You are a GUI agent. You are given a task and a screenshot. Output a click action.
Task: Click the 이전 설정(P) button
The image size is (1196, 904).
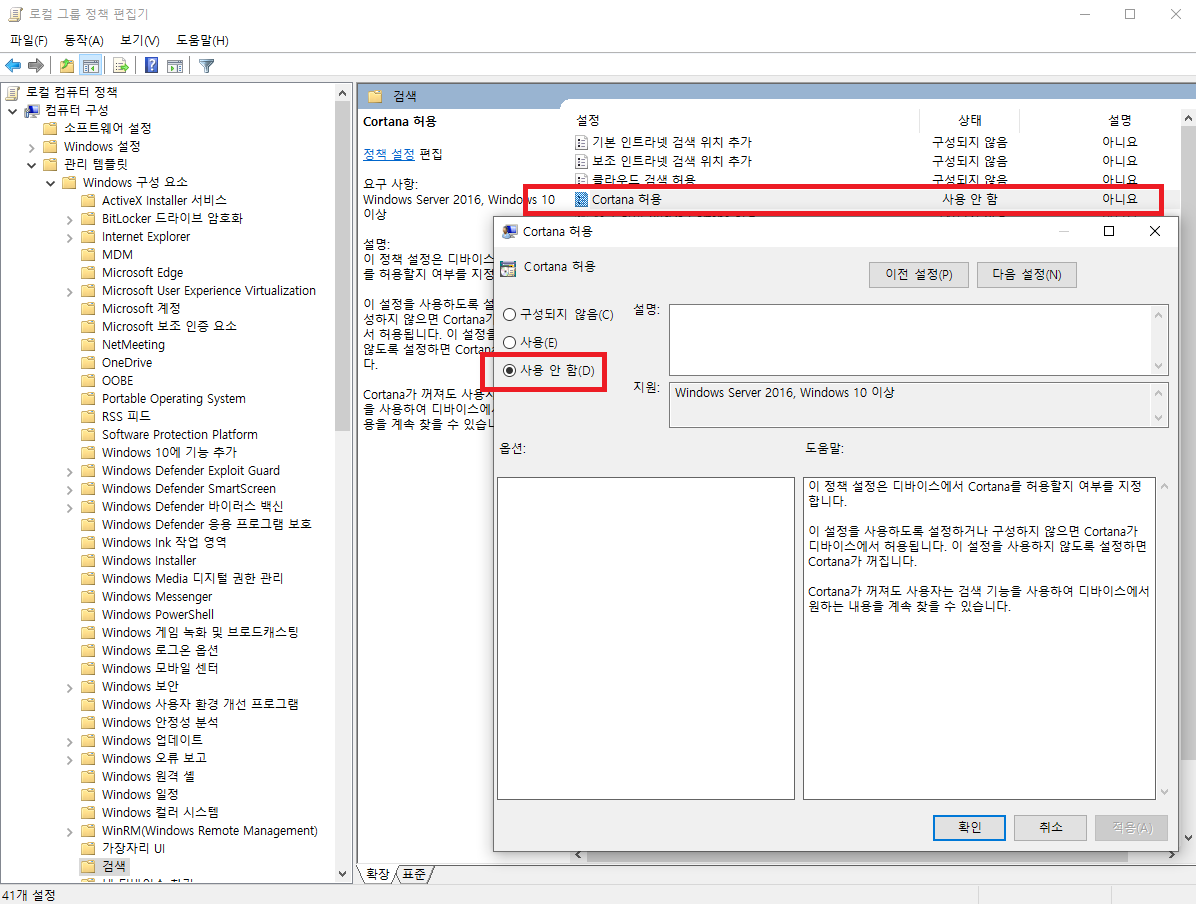pos(918,275)
